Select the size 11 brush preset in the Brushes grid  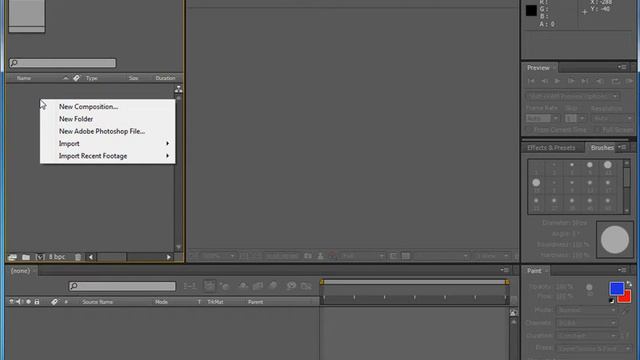608,167
